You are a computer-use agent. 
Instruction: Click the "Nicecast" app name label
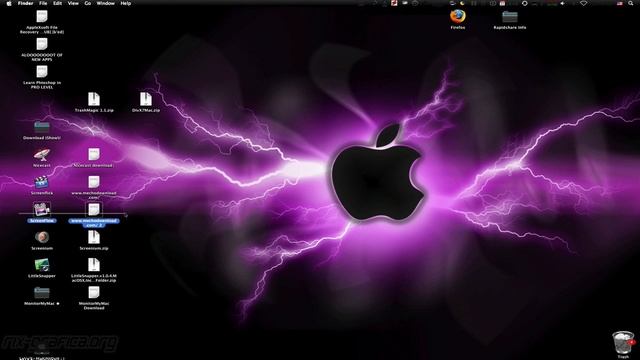pos(42,166)
